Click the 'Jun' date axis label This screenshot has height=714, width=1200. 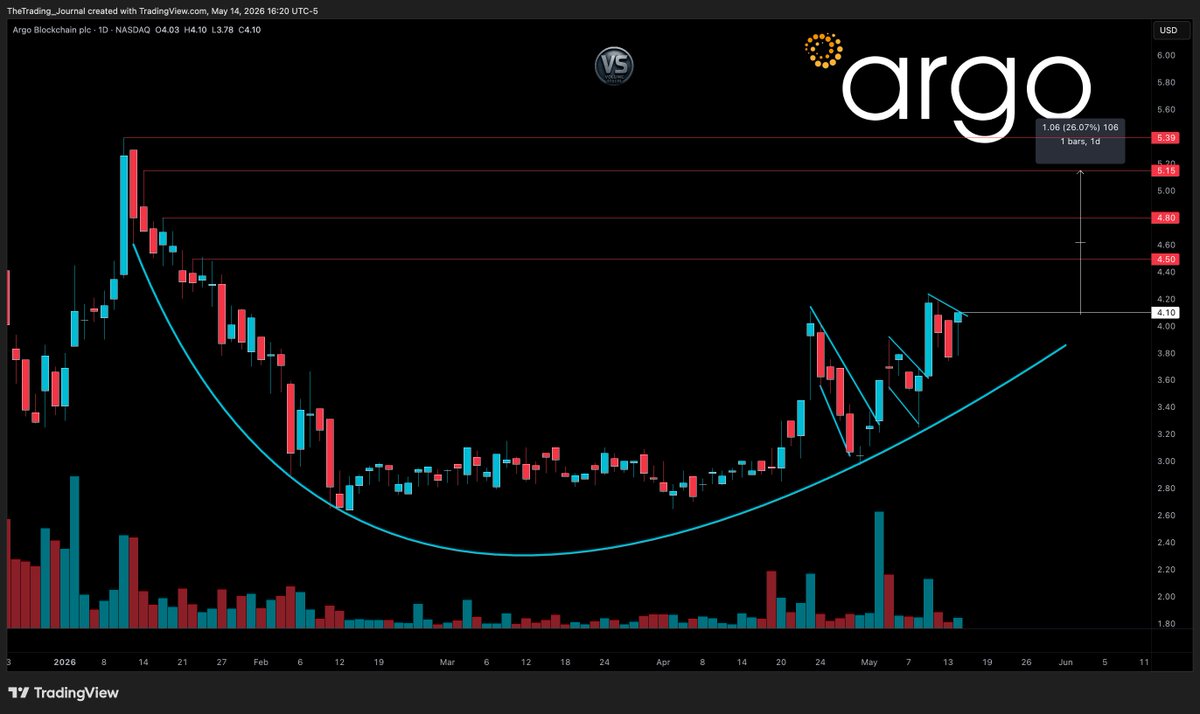(1065, 661)
